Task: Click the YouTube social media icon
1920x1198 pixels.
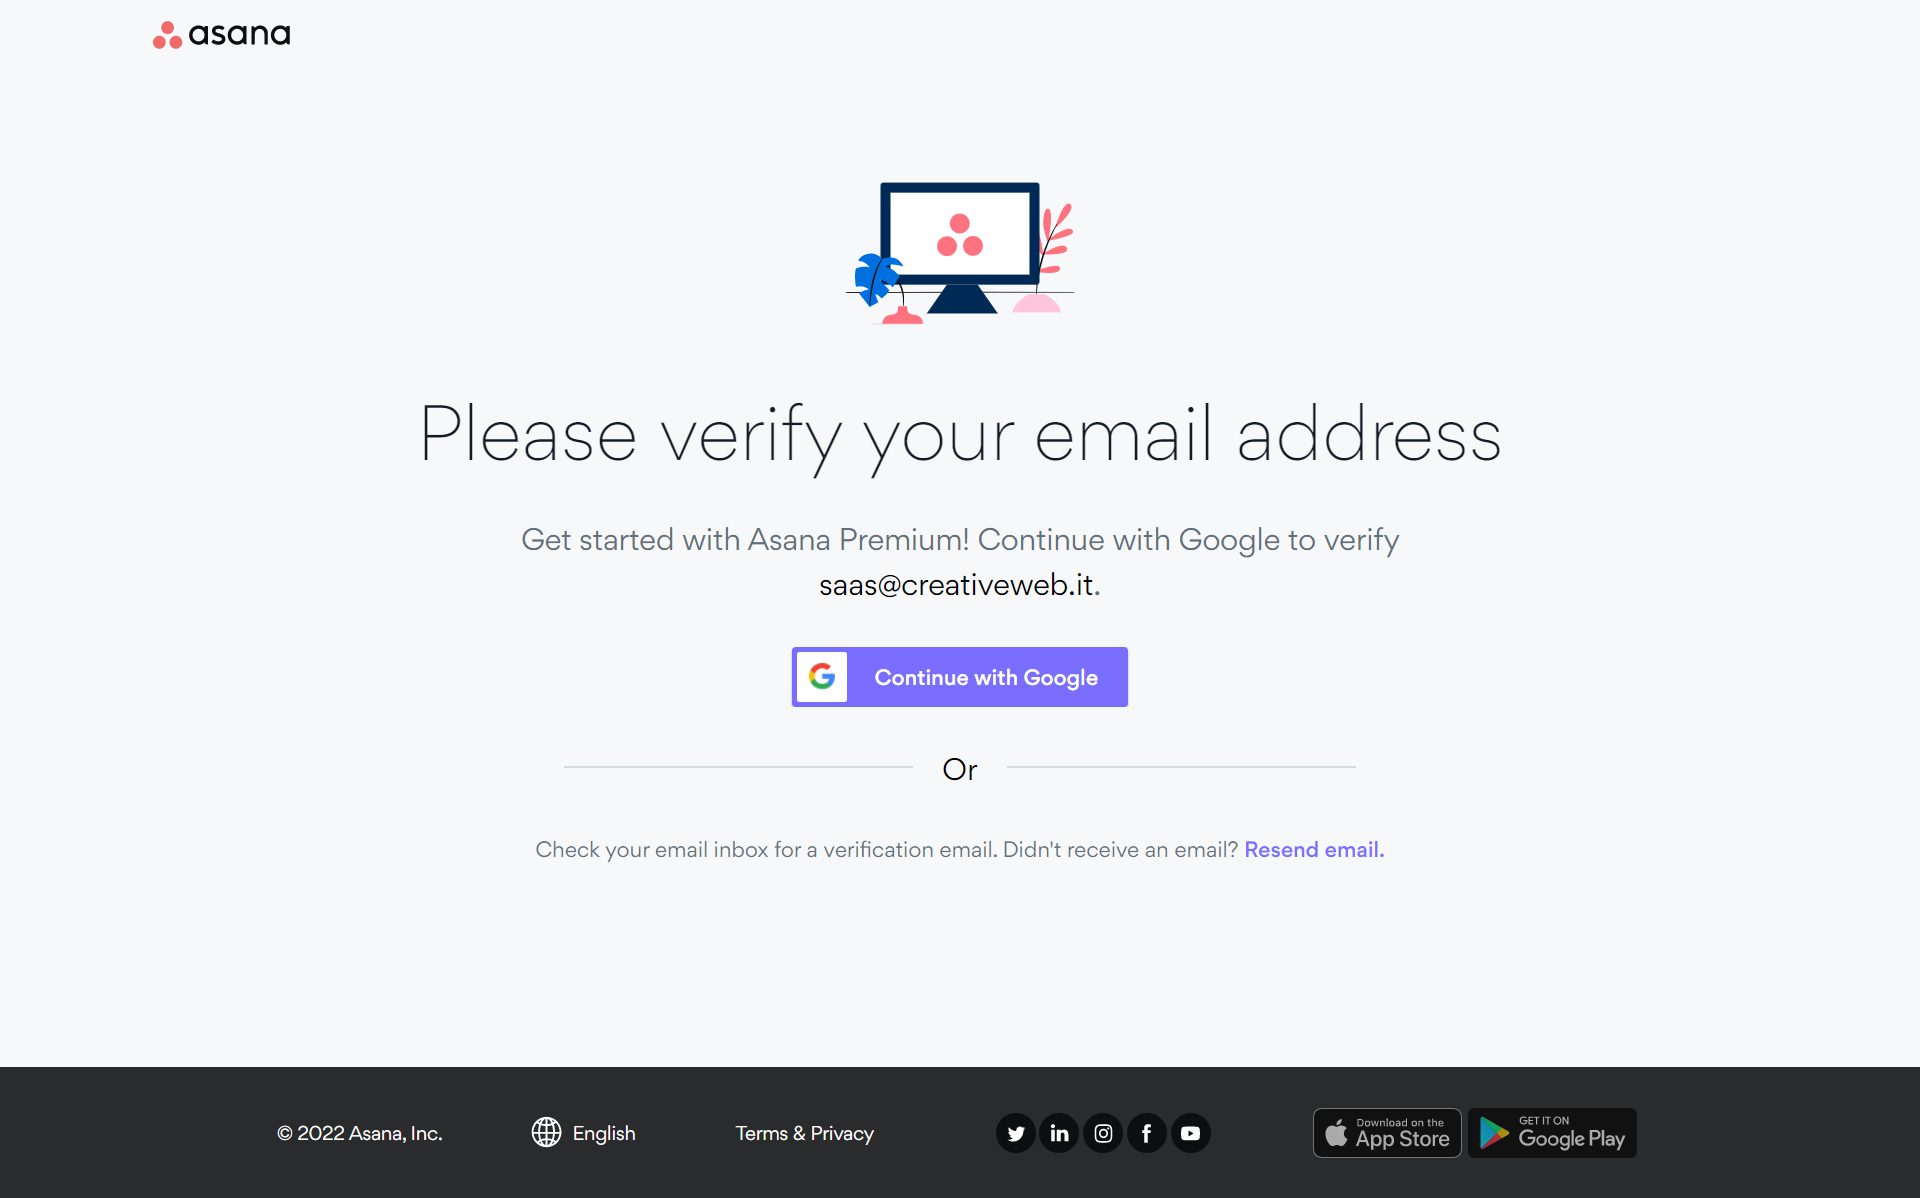Action: (x=1191, y=1132)
